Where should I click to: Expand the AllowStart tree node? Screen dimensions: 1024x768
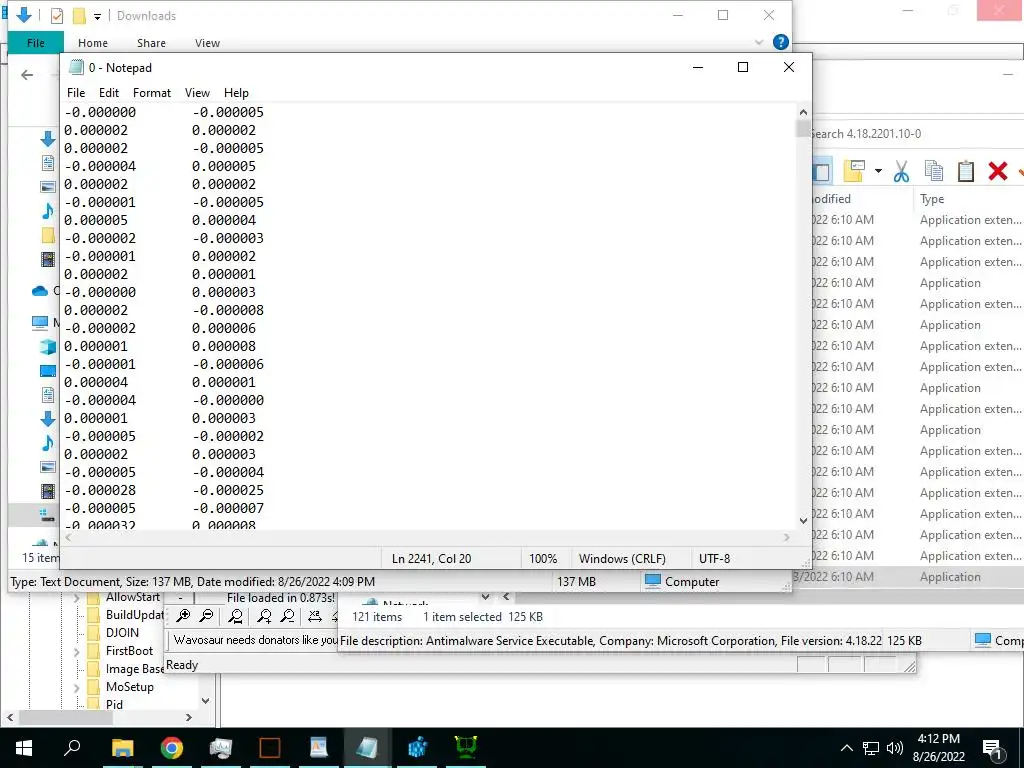tap(76, 598)
